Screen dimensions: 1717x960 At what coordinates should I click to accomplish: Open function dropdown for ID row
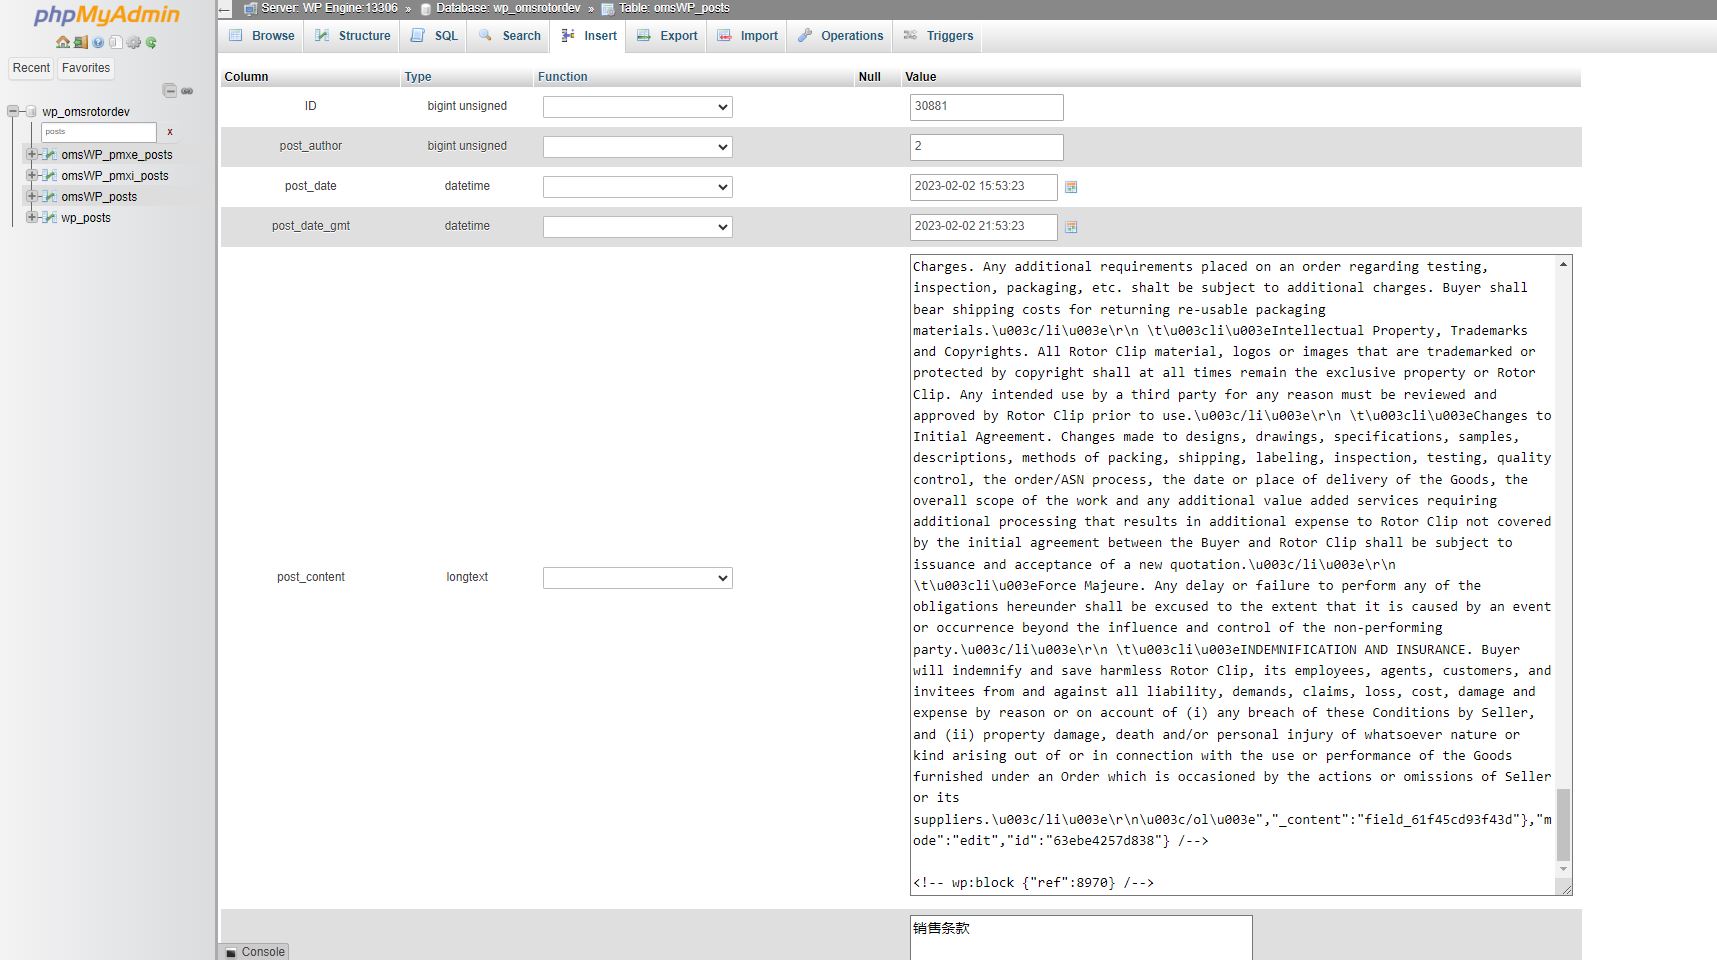coord(638,107)
